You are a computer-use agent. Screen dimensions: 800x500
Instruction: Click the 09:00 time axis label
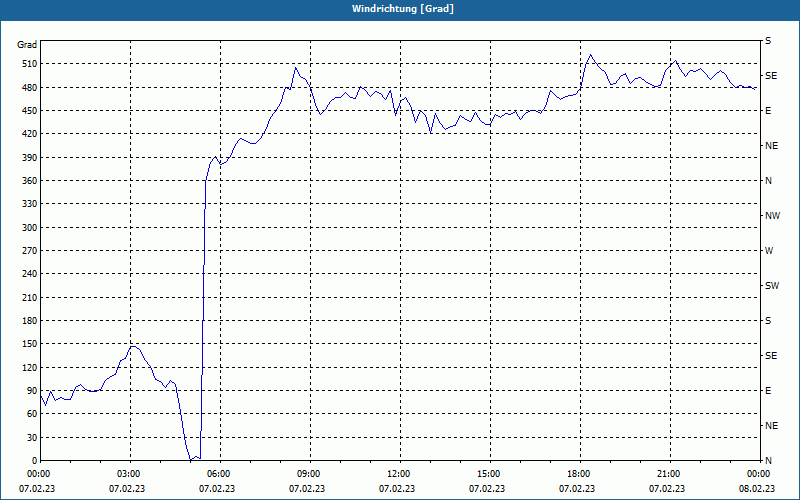coord(311,474)
